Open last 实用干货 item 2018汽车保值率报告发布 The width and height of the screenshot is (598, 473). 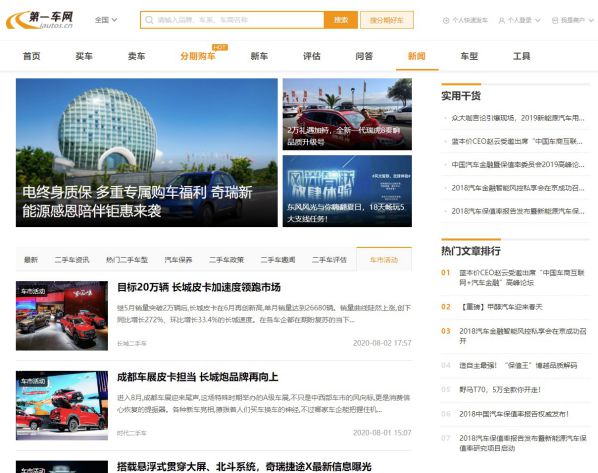(x=518, y=211)
